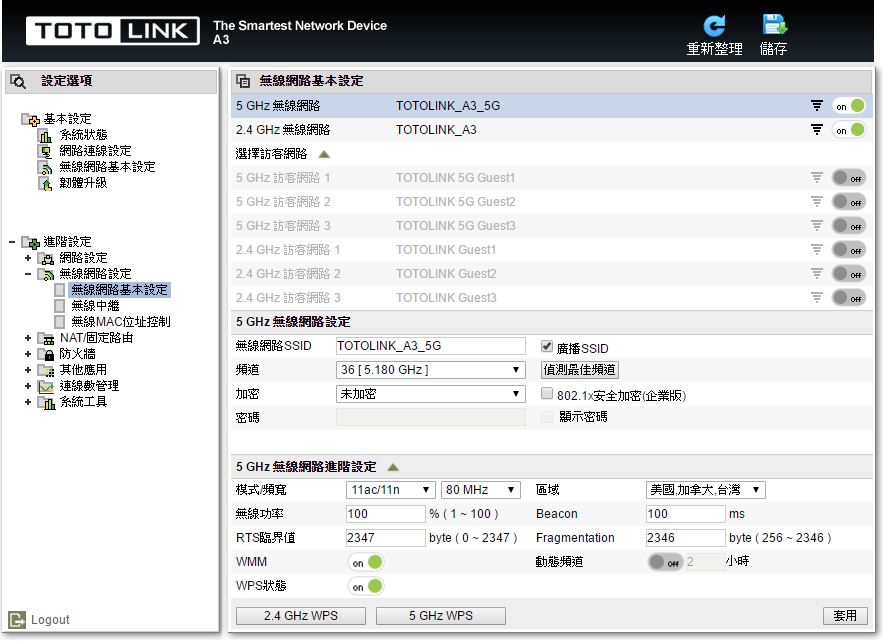Enable the 5 GHz 訪客網路 1 switch
The image size is (885, 641).
[x=849, y=178]
